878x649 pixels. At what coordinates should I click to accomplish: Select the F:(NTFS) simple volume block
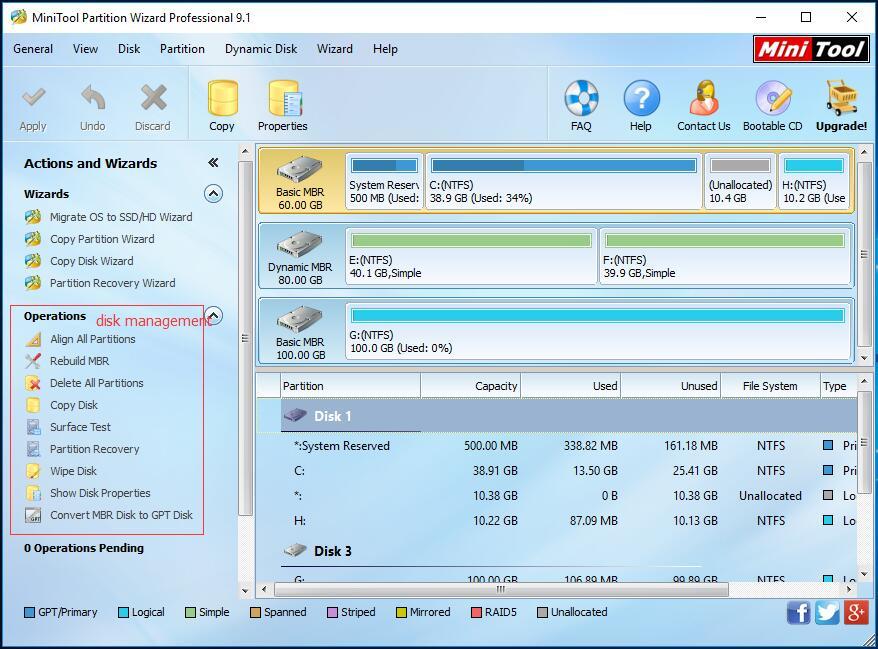(x=725, y=256)
